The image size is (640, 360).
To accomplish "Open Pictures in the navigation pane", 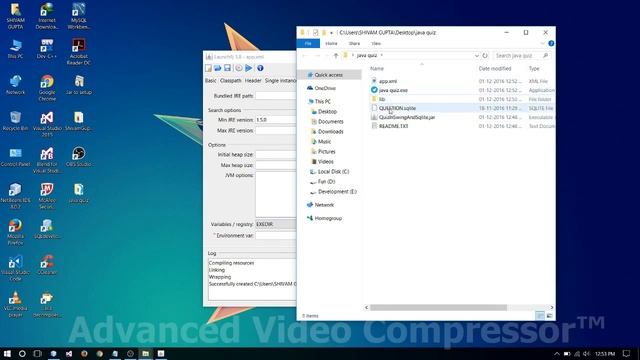I will click(x=327, y=151).
